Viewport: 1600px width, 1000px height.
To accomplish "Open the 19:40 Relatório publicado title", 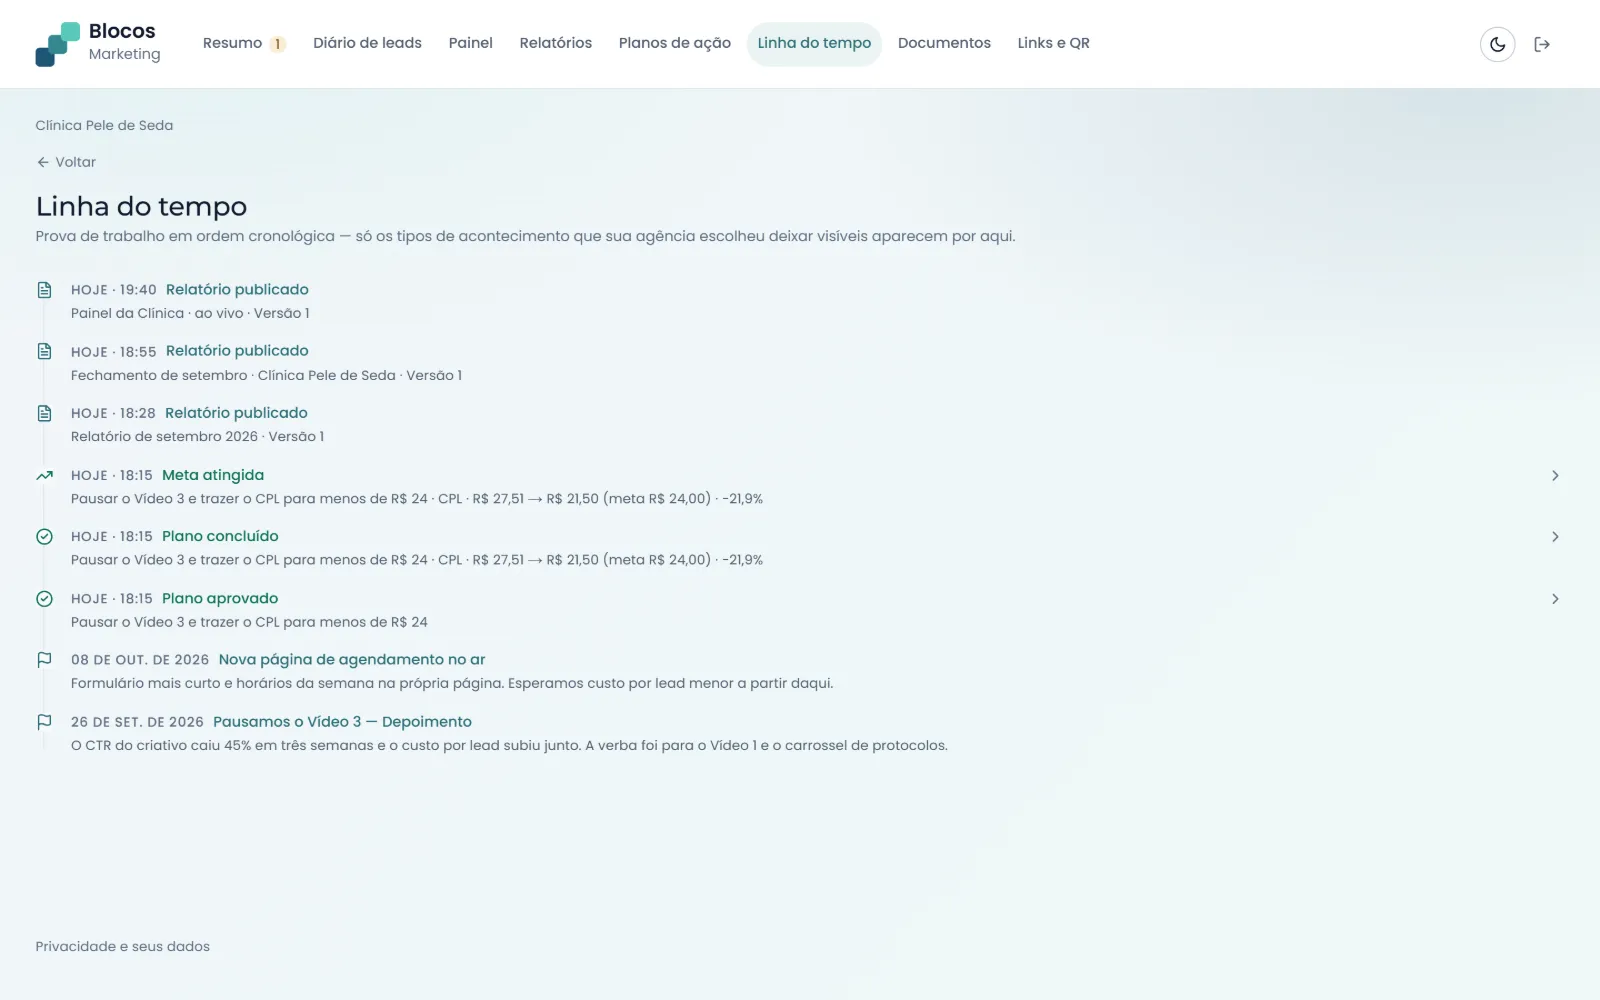I will [237, 289].
